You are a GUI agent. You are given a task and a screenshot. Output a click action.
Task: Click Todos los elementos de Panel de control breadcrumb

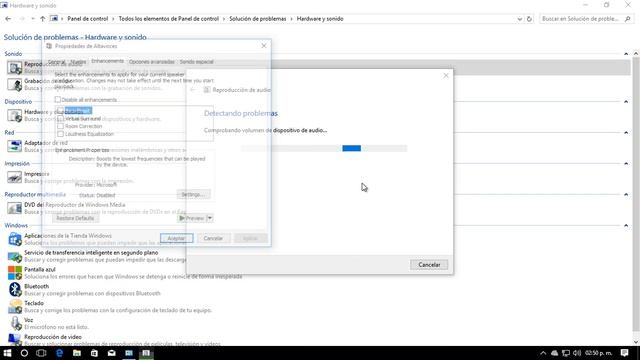click(169, 19)
